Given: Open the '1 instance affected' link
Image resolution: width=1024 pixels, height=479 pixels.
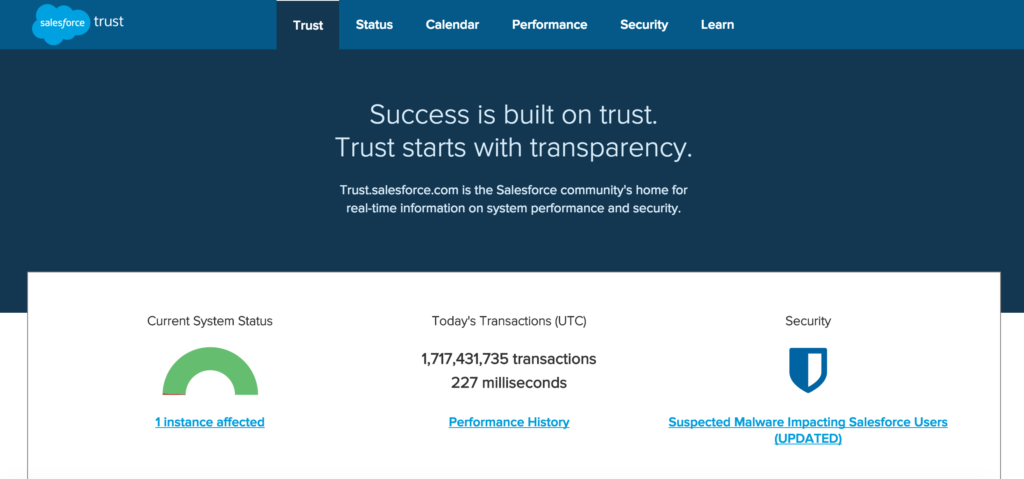Looking at the screenshot, I should point(210,422).
